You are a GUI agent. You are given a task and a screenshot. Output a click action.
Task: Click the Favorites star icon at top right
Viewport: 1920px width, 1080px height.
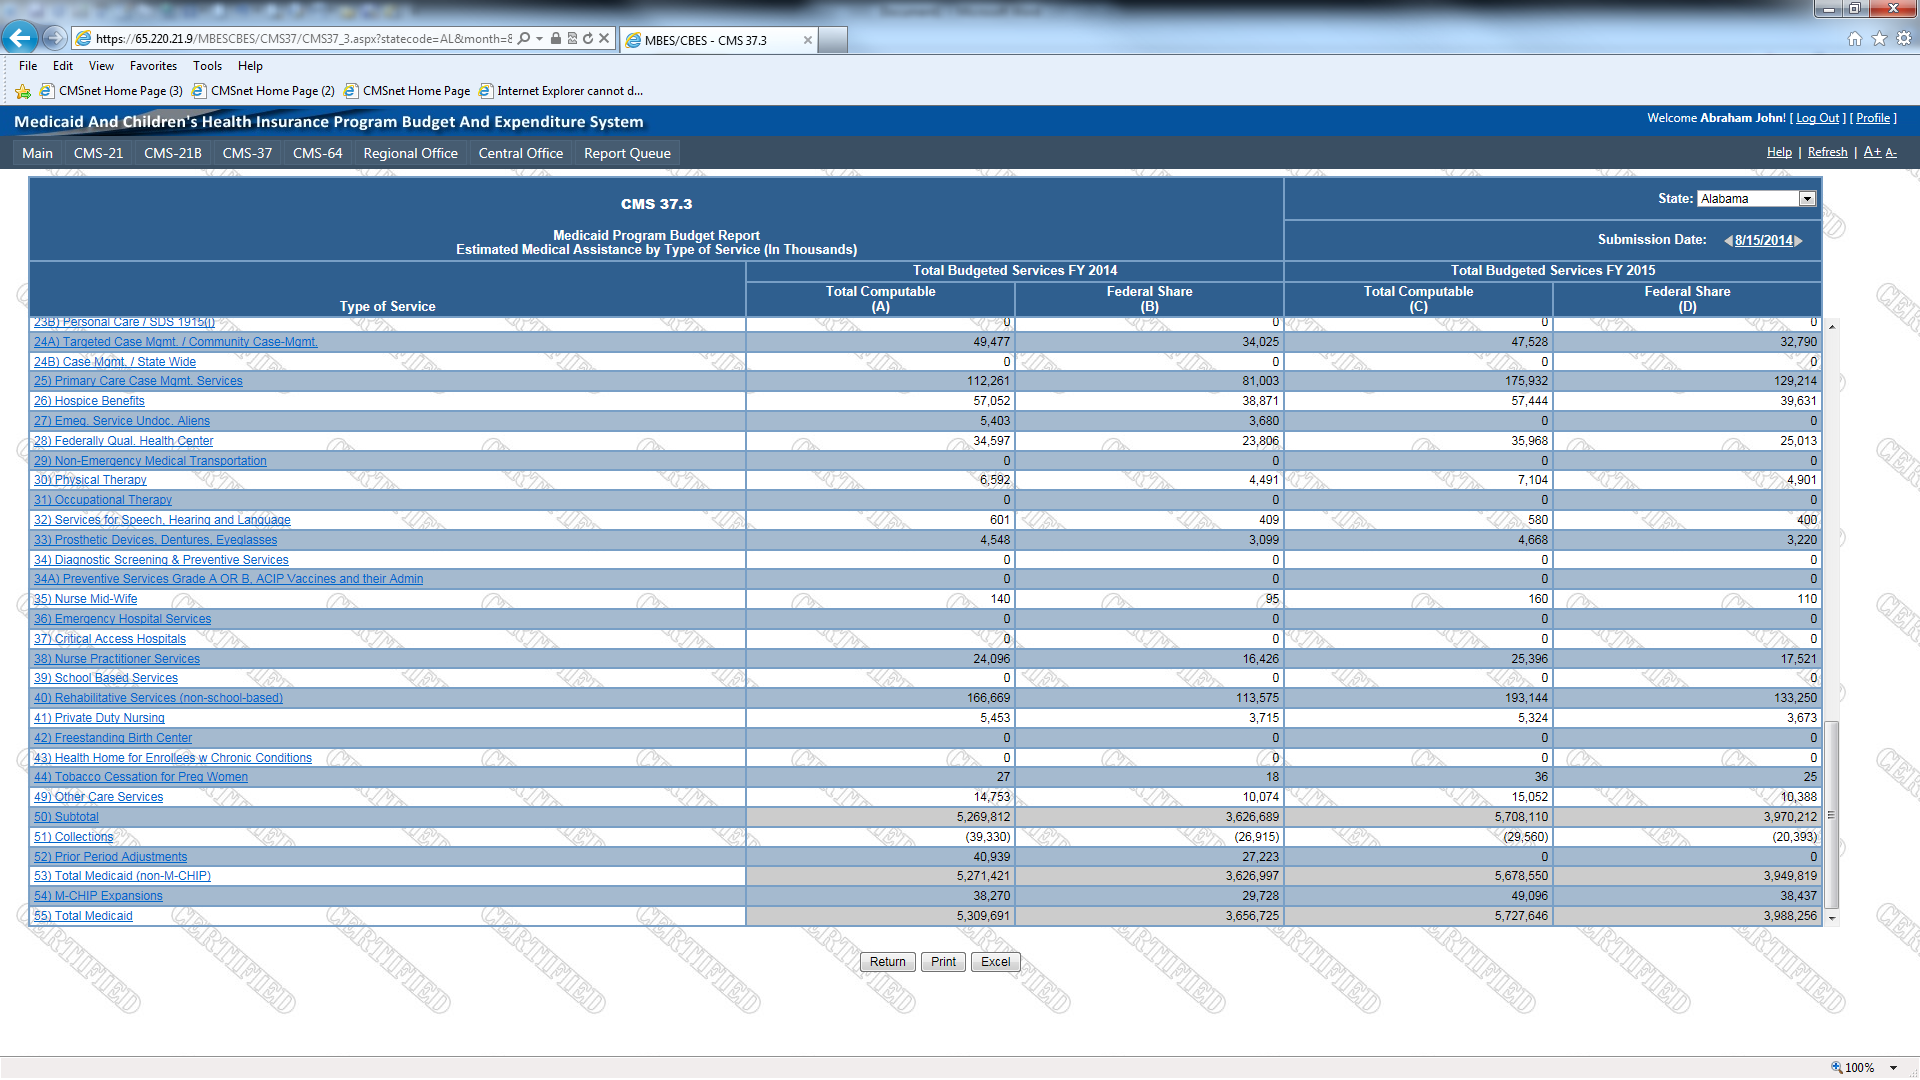click(x=1879, y=38)
